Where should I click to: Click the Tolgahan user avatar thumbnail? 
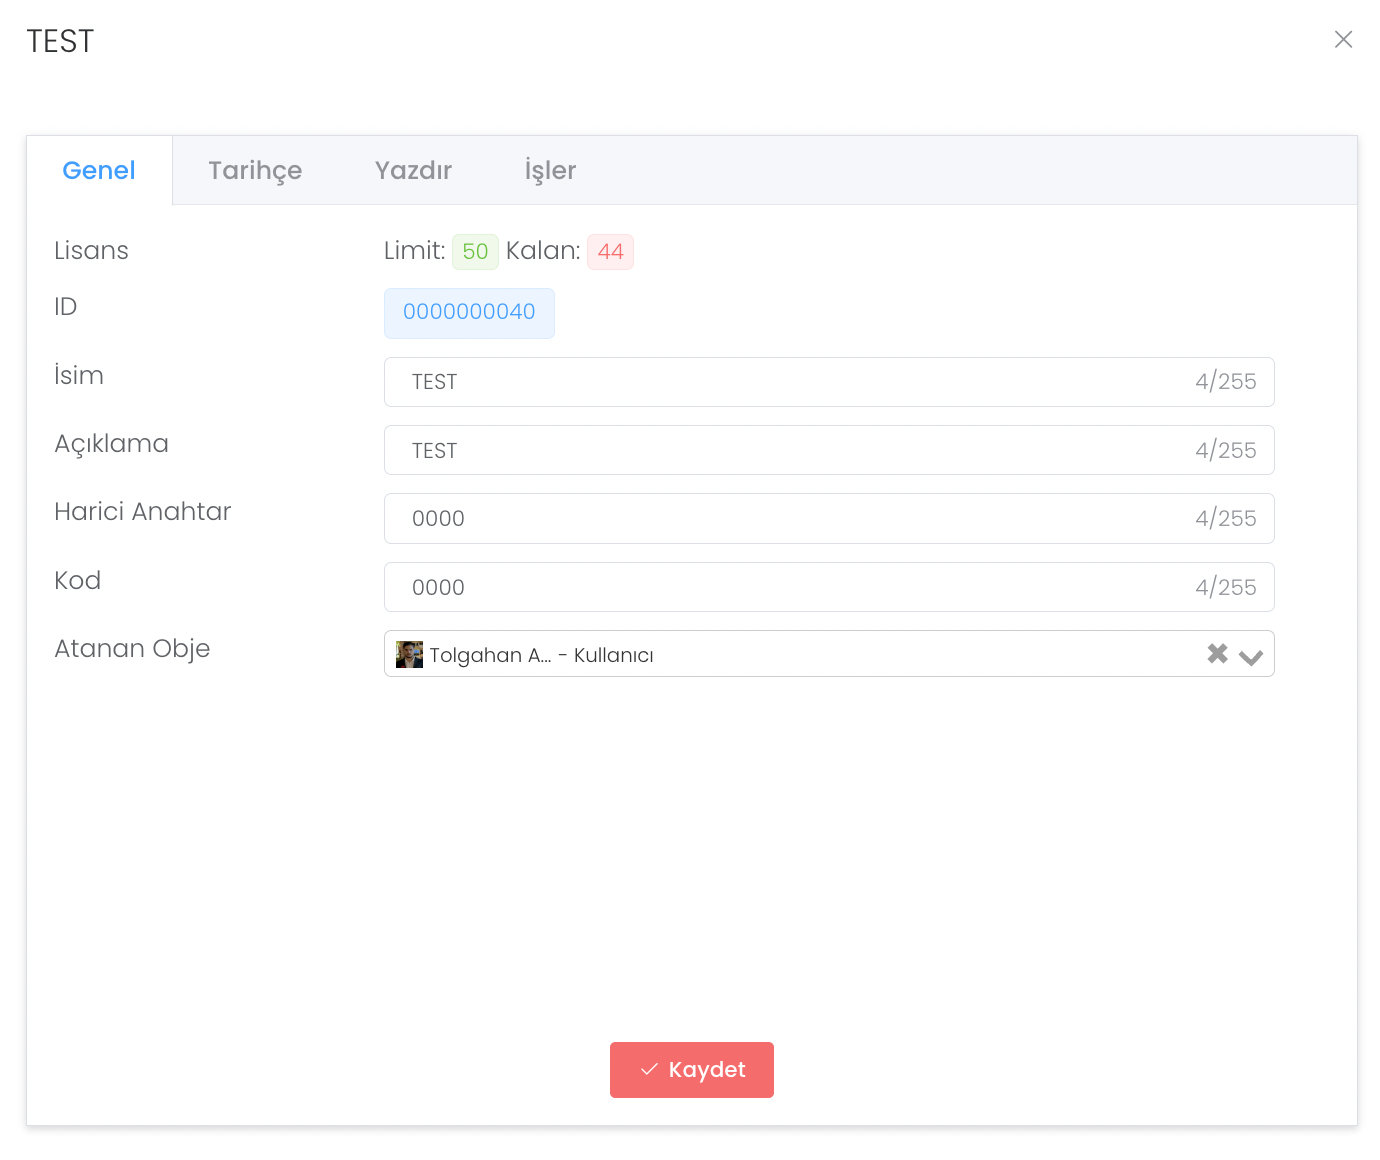coord(409,654)
